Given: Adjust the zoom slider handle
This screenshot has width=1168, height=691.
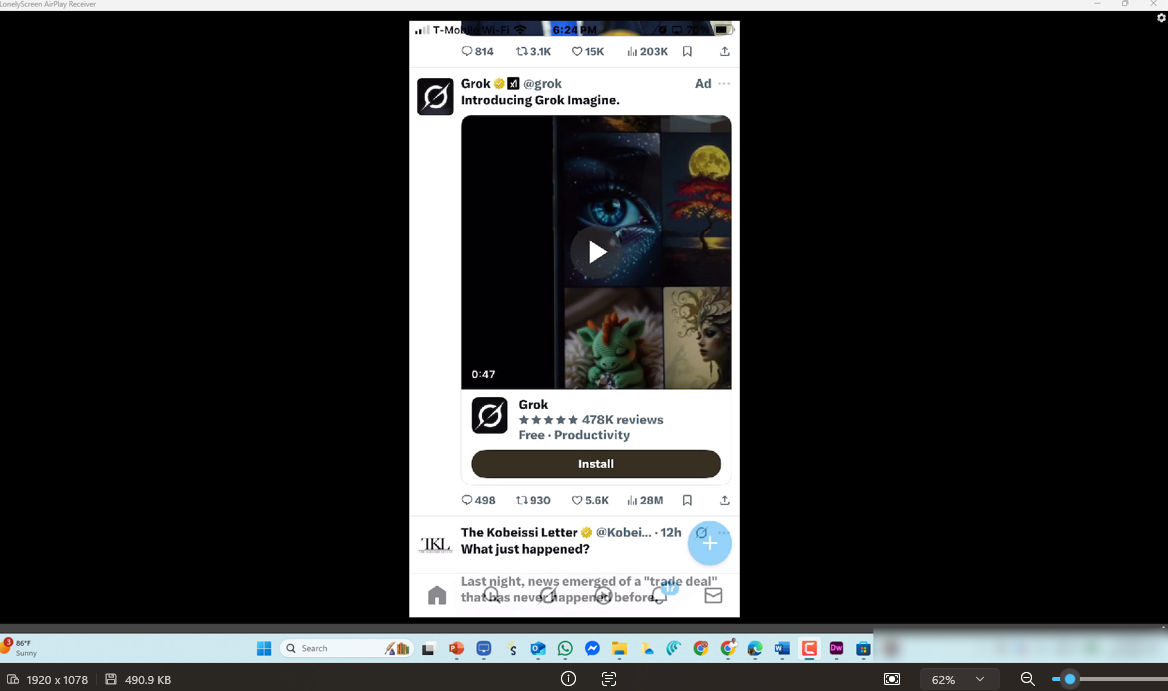Looking at the screenshot, I should 1070,679.
